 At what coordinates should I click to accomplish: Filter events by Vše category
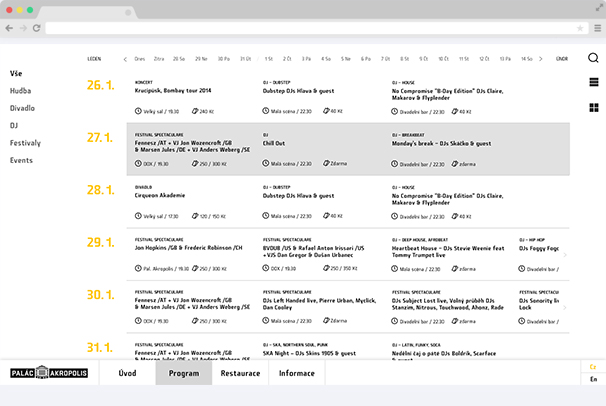click(16, 74)
